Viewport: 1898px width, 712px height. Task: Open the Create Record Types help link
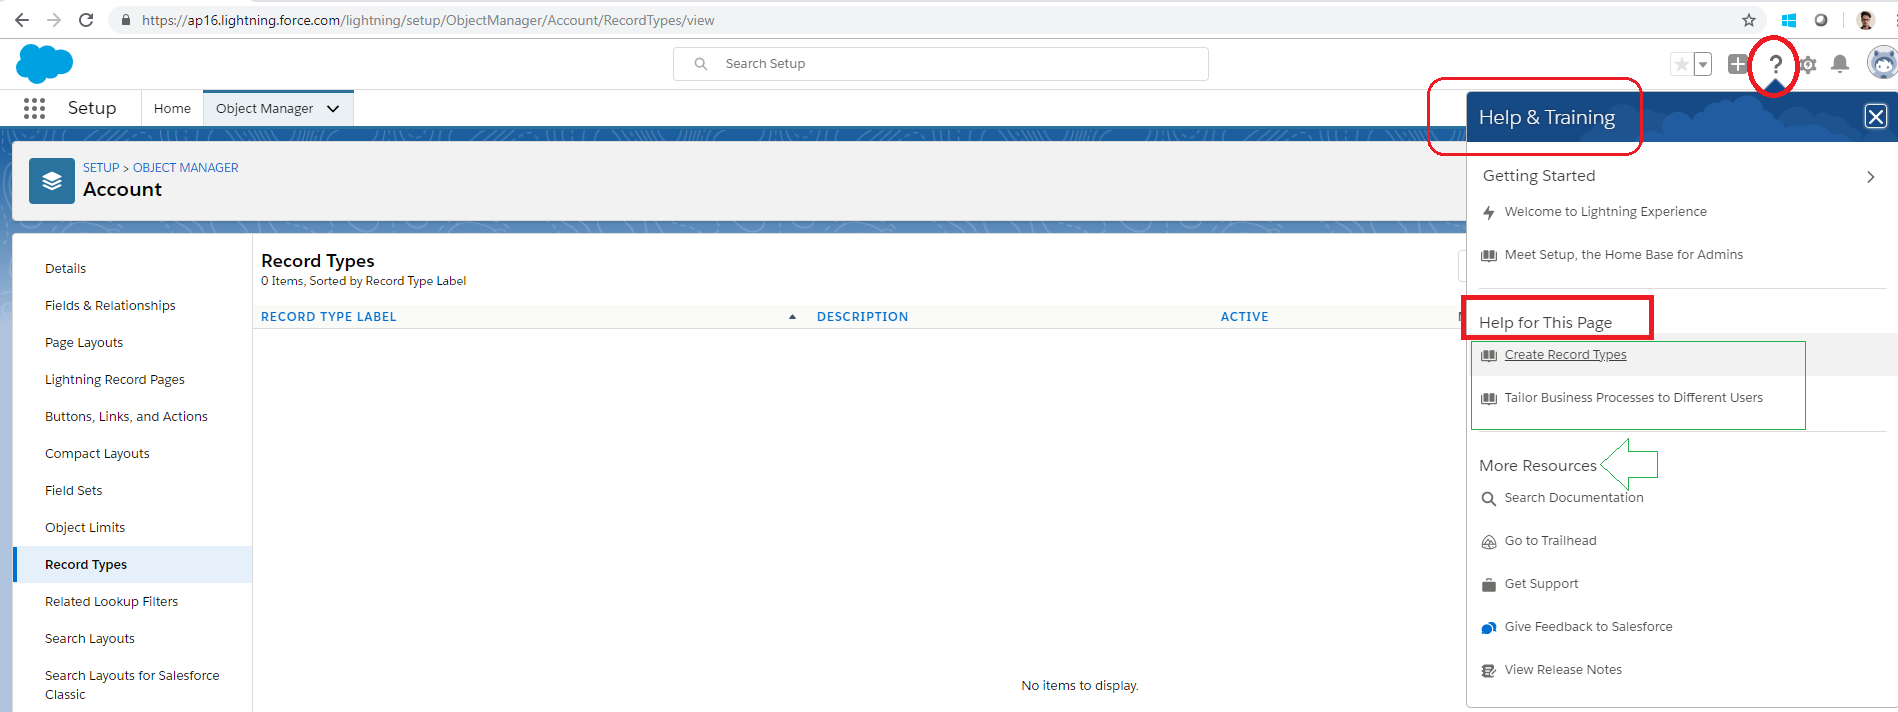[x=1565, y=355]
